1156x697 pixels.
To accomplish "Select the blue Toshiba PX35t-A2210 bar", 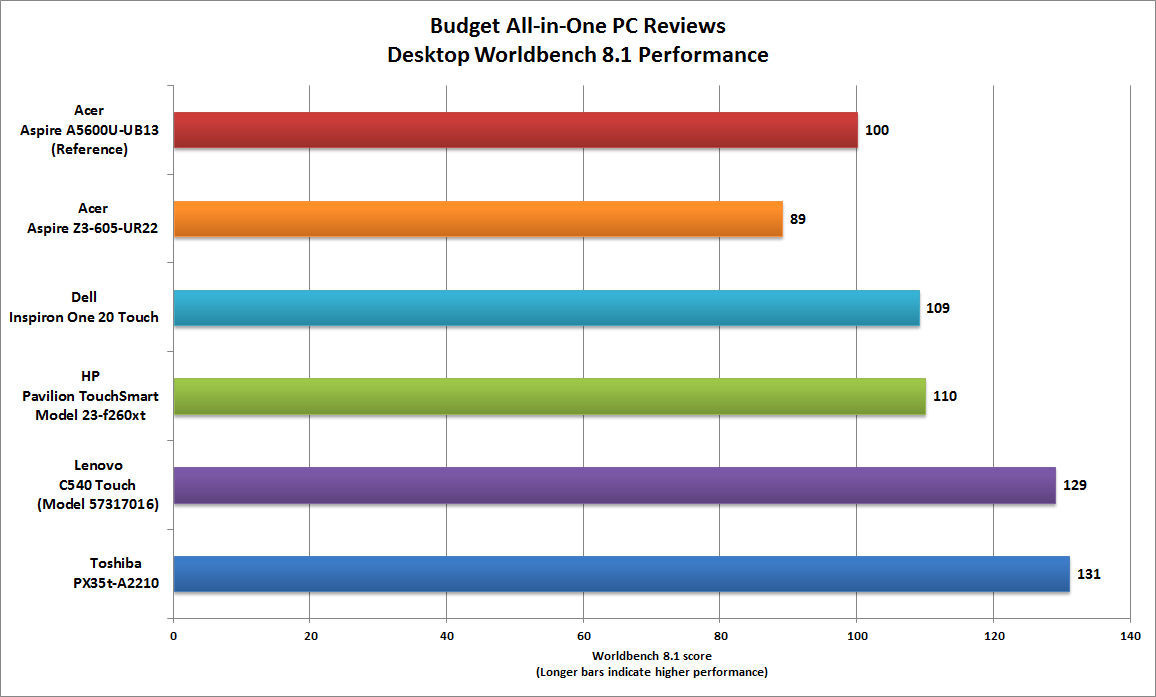I will point(621,574).
